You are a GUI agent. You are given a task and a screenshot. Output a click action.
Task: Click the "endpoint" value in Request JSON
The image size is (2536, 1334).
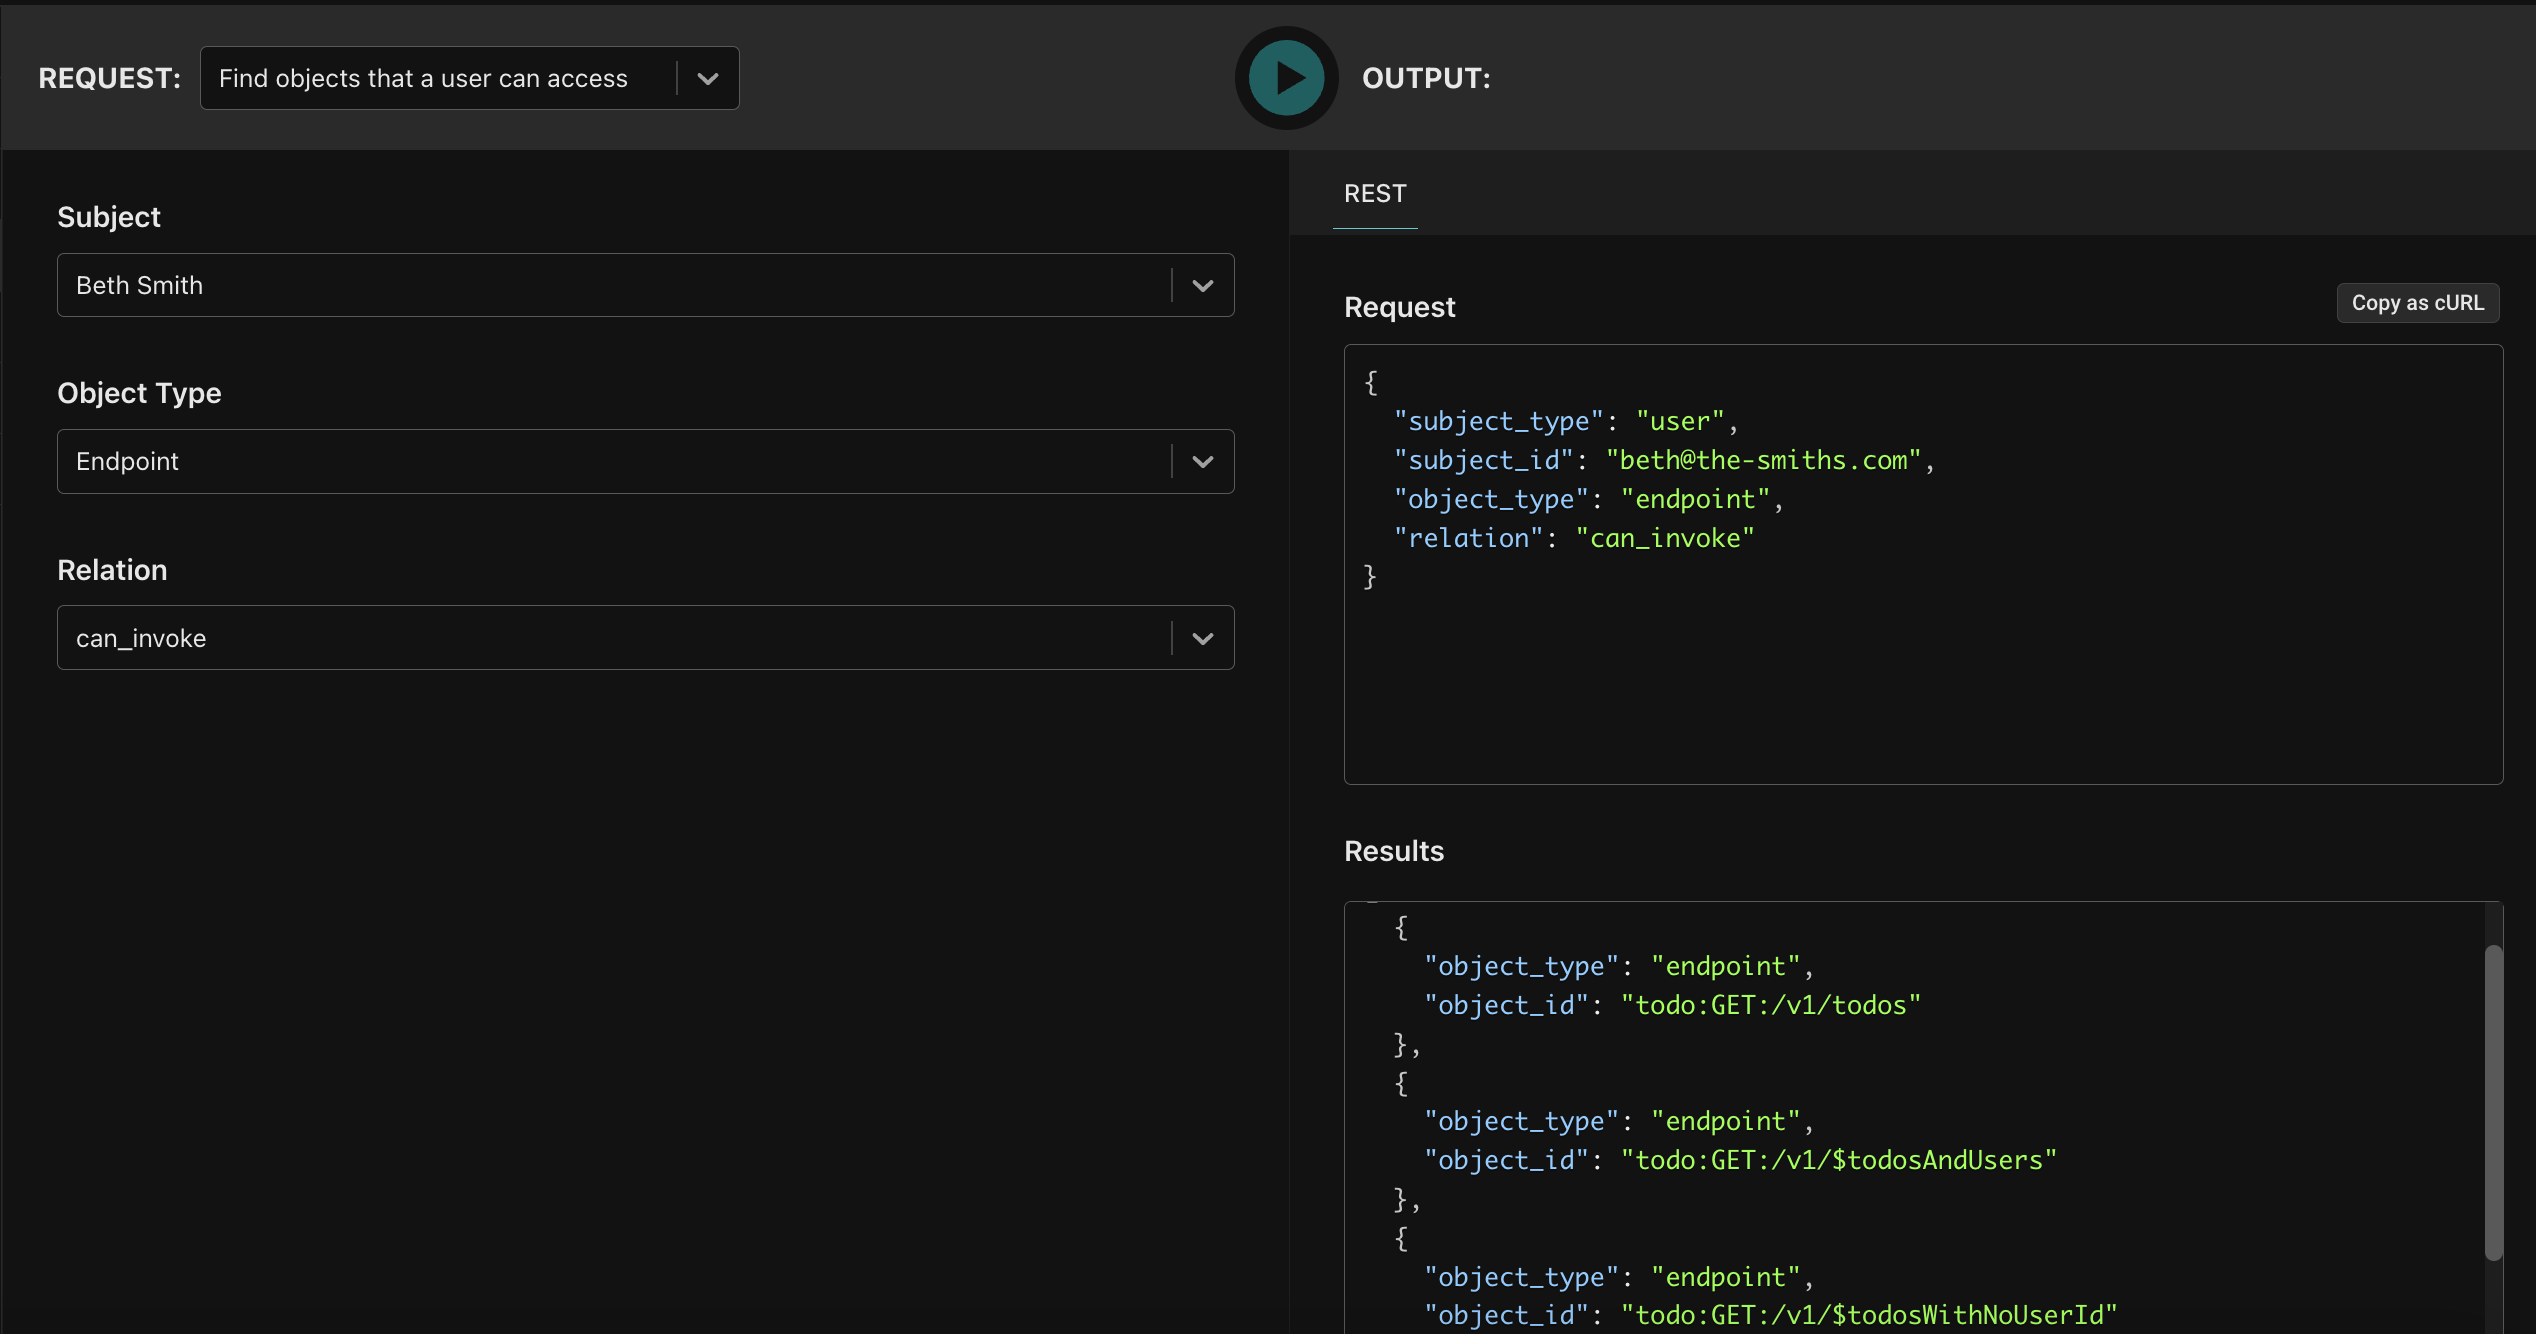click(x=1695, y=500)
